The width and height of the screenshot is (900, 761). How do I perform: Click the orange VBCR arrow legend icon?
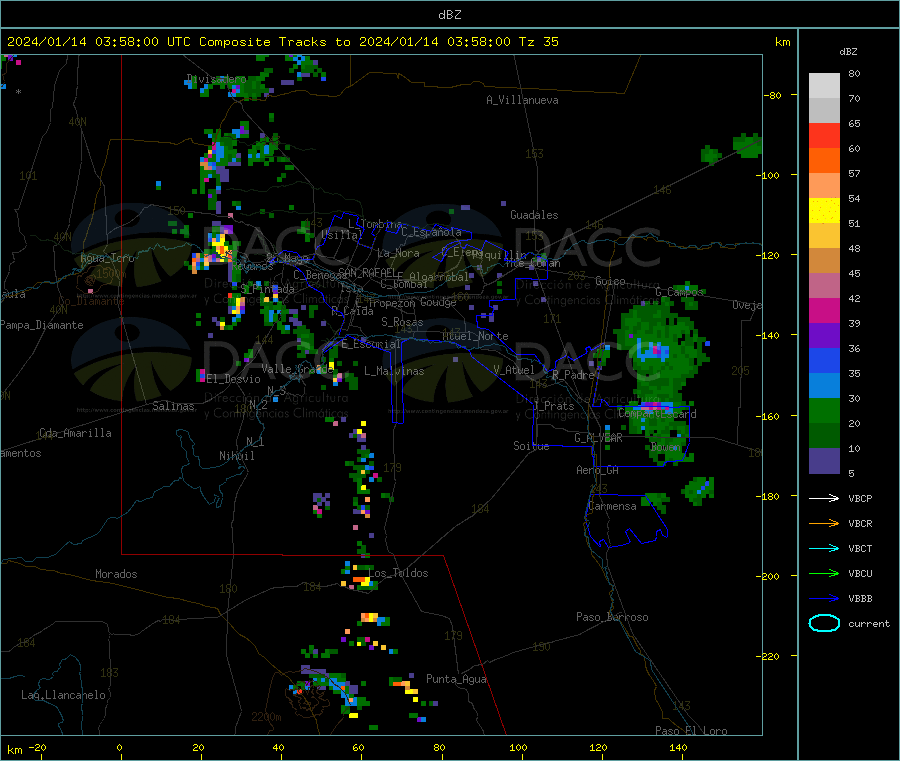[x=824, y=523]
